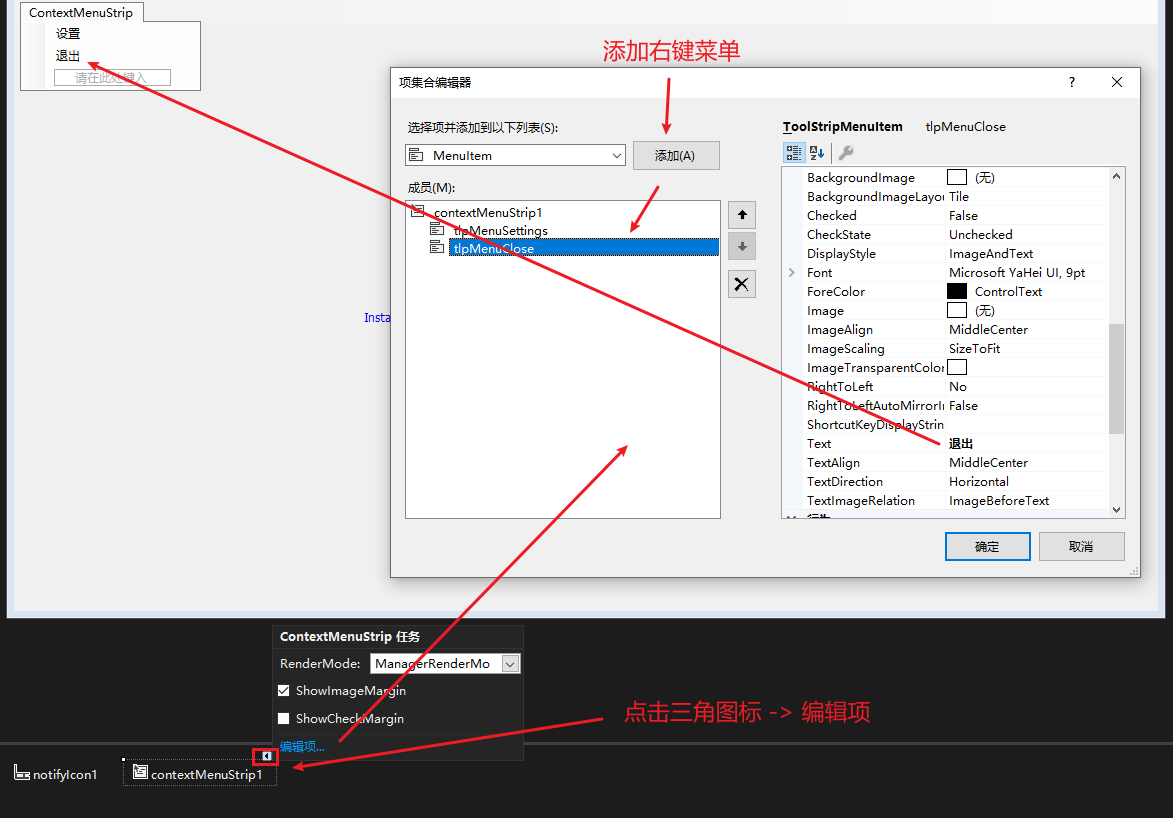Disable the ShowImageMargin checkbox
Image resolution: width=1173 pixels, height=818 pixels.
coord(285,690)
